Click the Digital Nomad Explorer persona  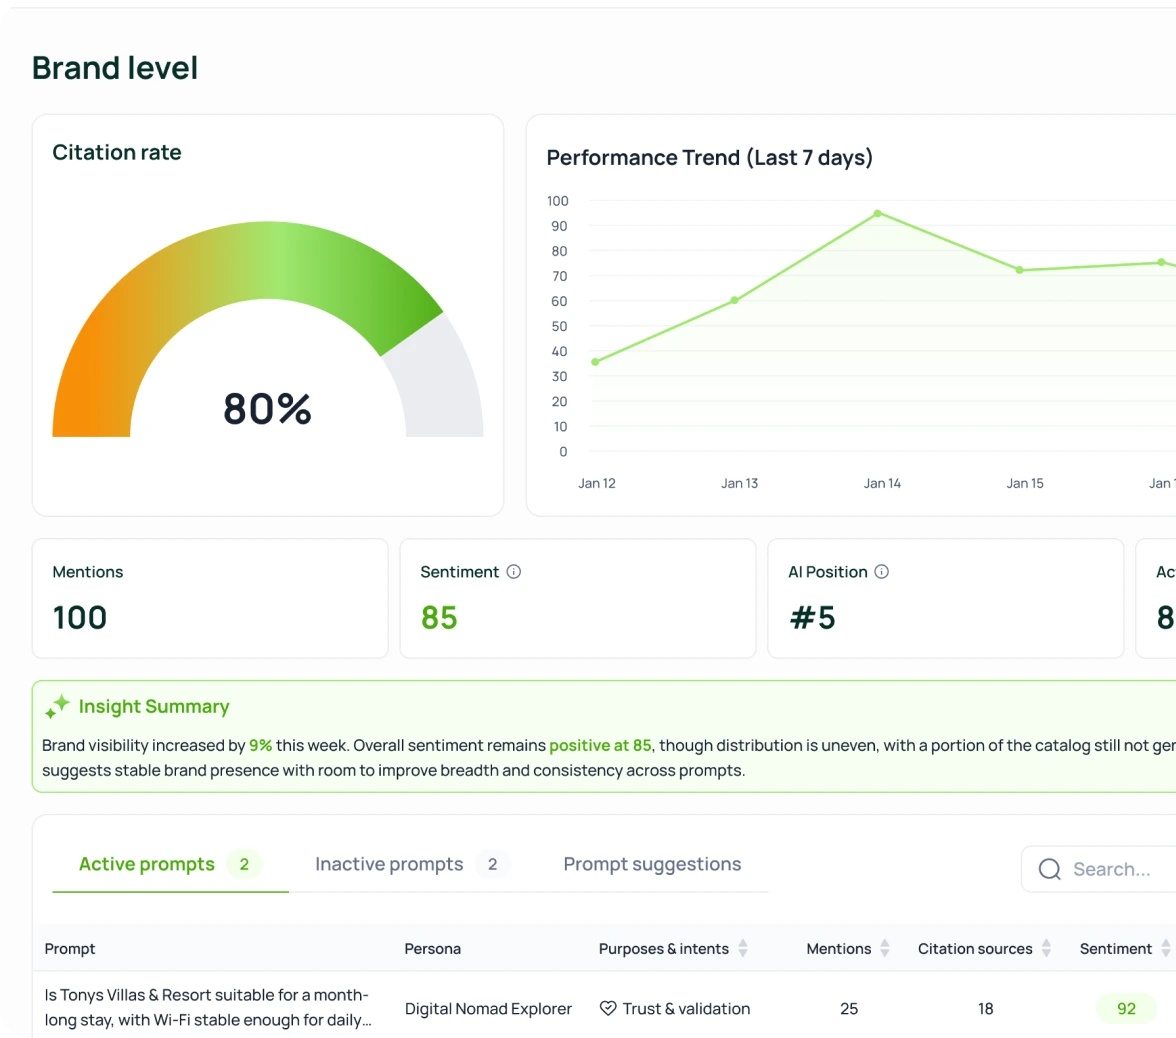tap(488, 1009)
